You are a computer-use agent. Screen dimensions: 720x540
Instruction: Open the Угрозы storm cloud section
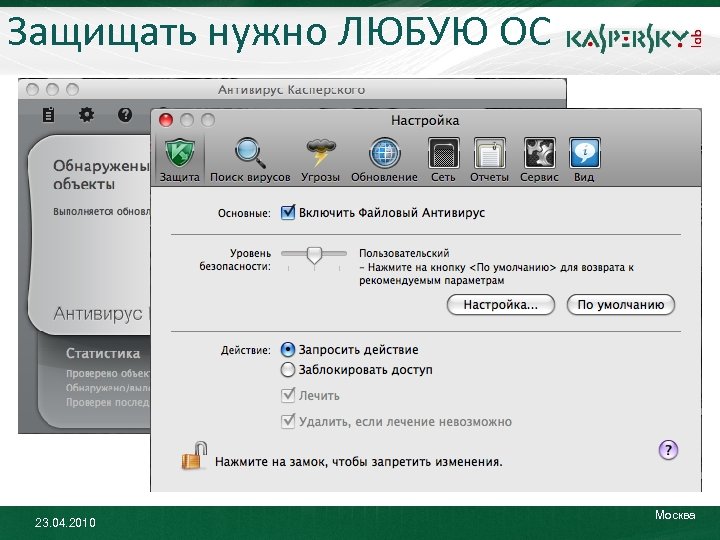click(321, 153)
